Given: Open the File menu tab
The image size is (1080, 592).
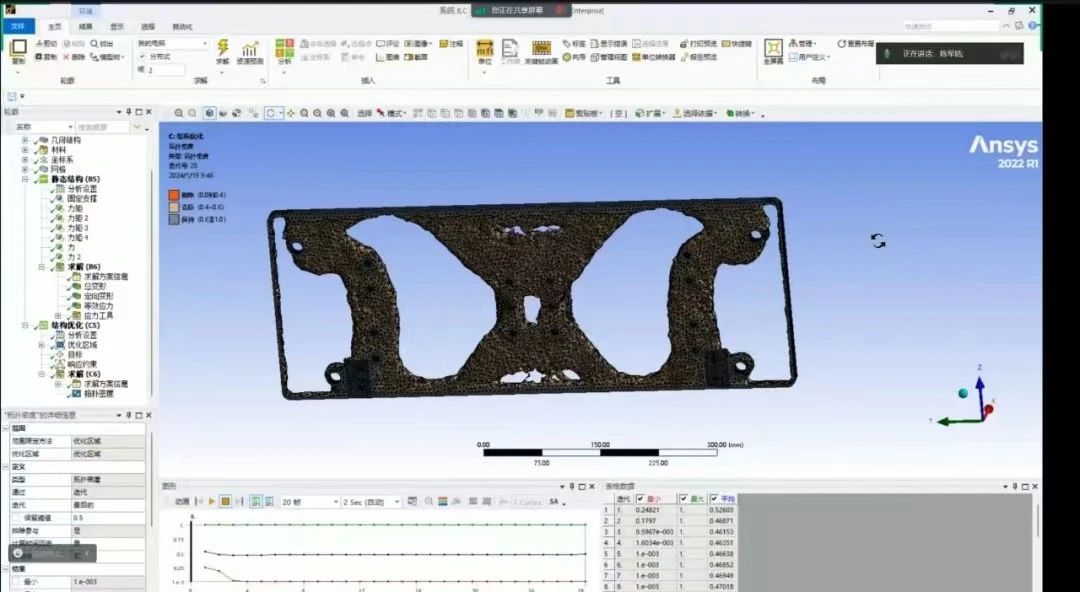Looking at the screenshot, I should click(17, 27).
